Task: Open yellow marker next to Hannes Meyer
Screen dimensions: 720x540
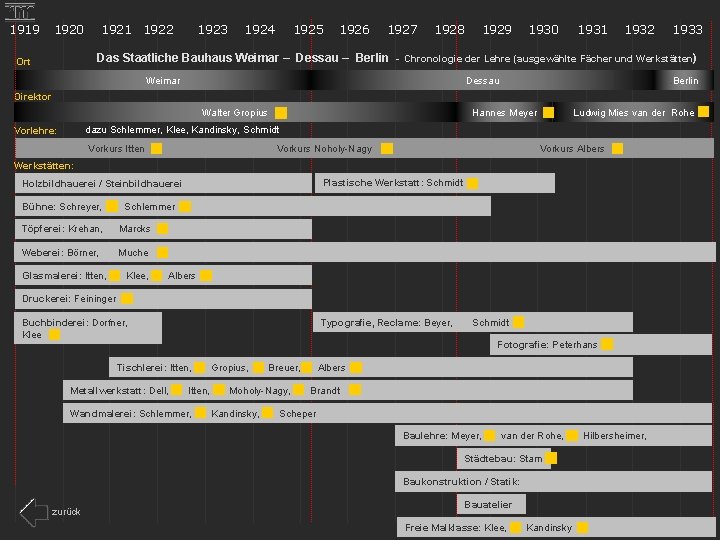Action: (x=548, y=112)
